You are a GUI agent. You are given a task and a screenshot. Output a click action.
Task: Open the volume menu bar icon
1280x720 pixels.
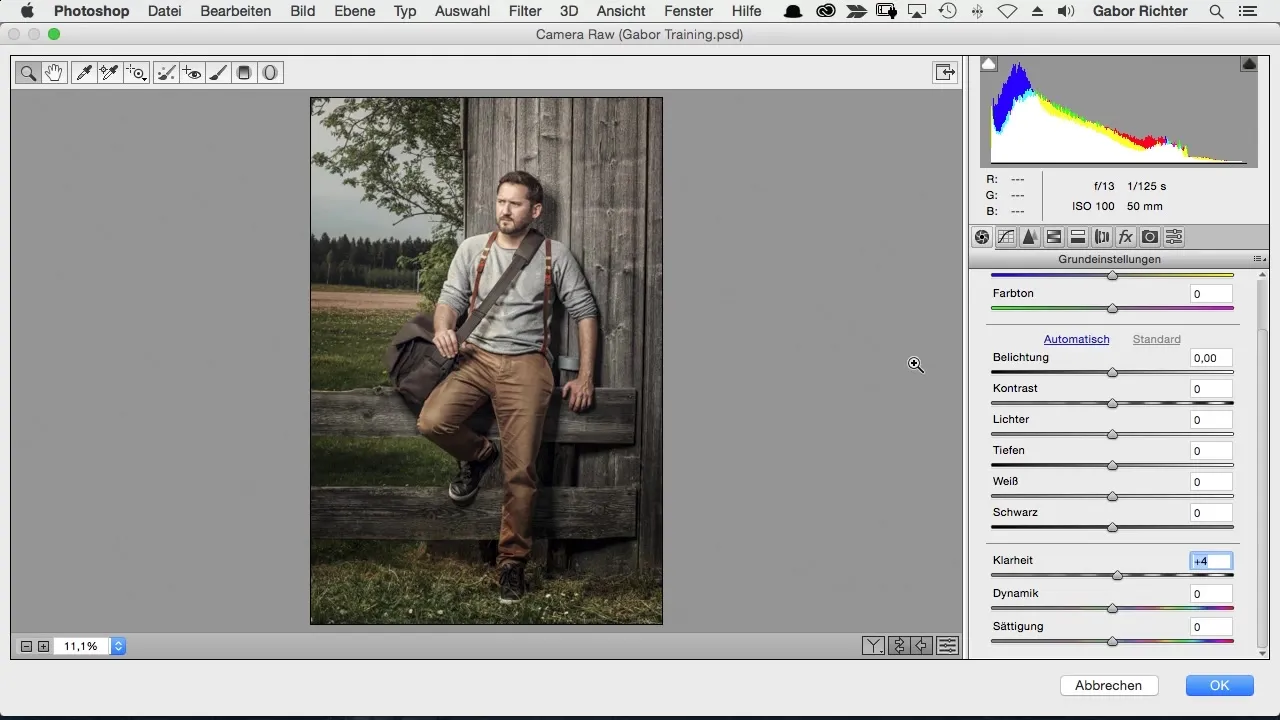click(x=1066, y=11)
